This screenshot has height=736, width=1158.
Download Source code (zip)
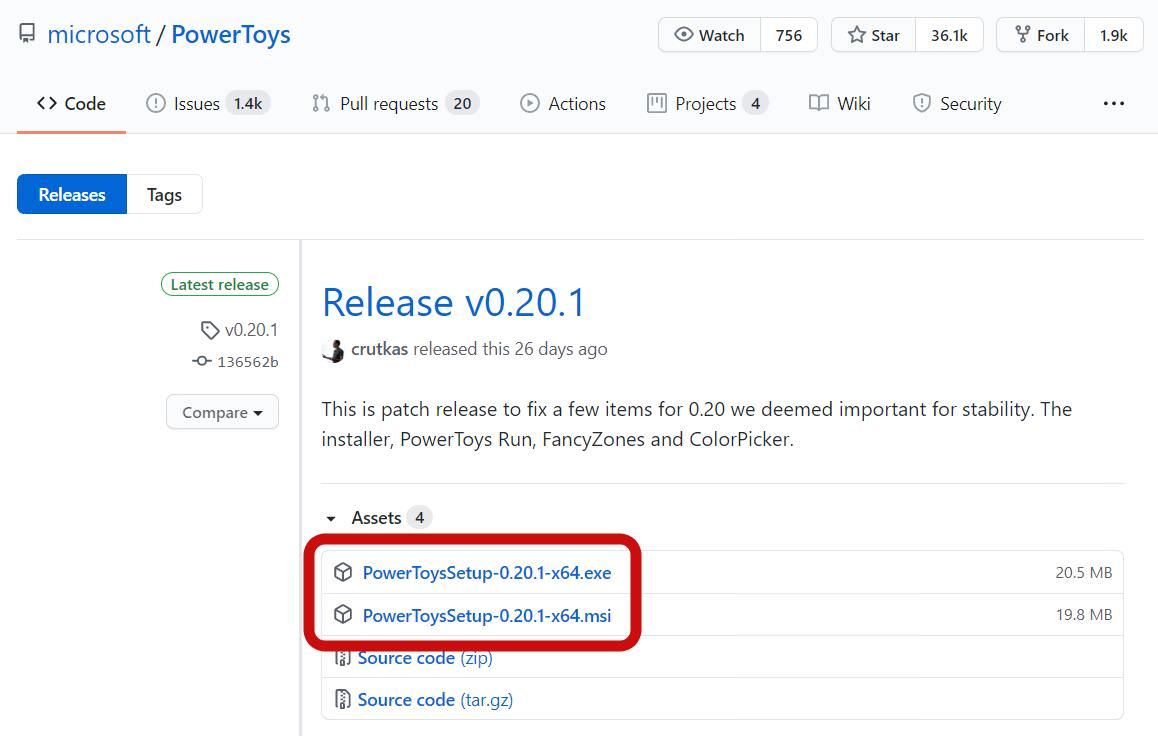pyautogui.click(x=425, y=658)
